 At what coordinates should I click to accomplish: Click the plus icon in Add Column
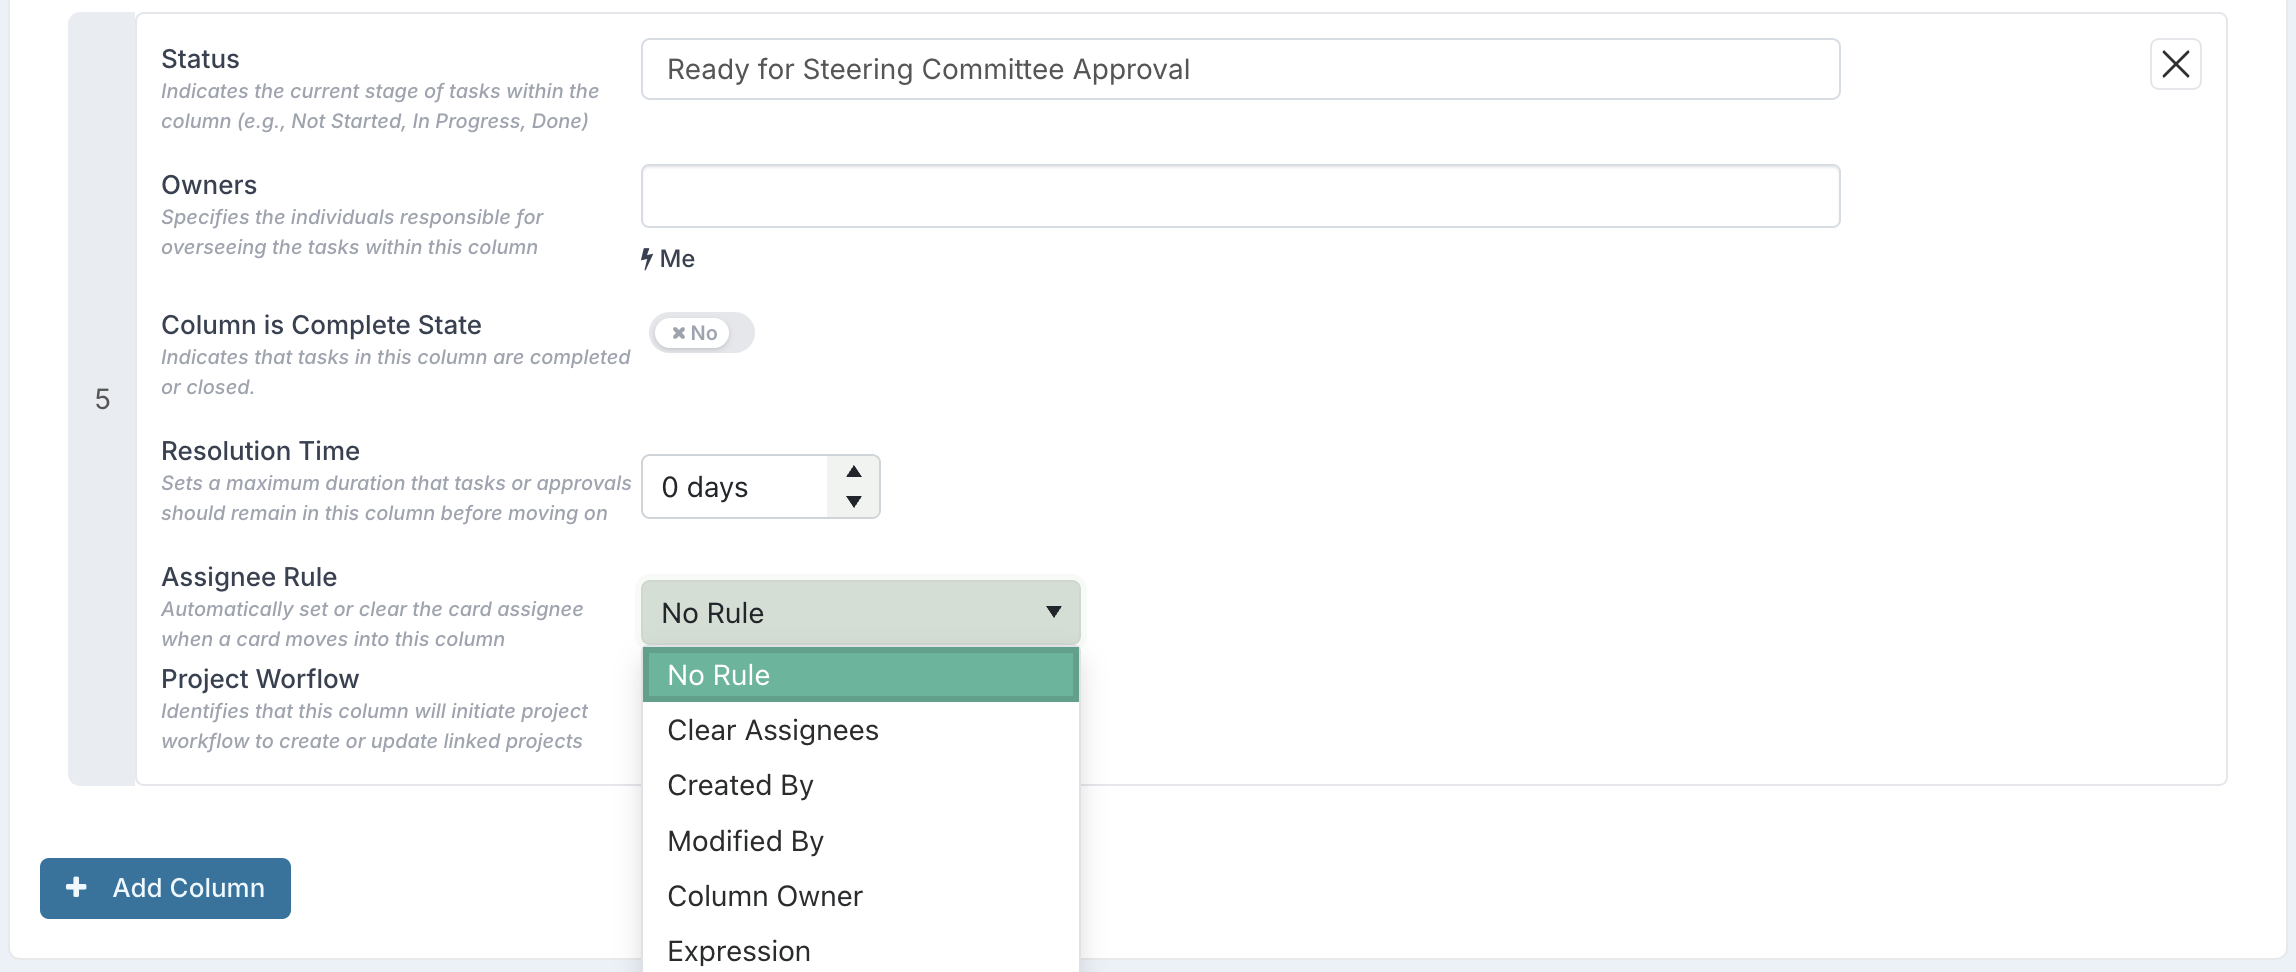(x=76, y=887)
